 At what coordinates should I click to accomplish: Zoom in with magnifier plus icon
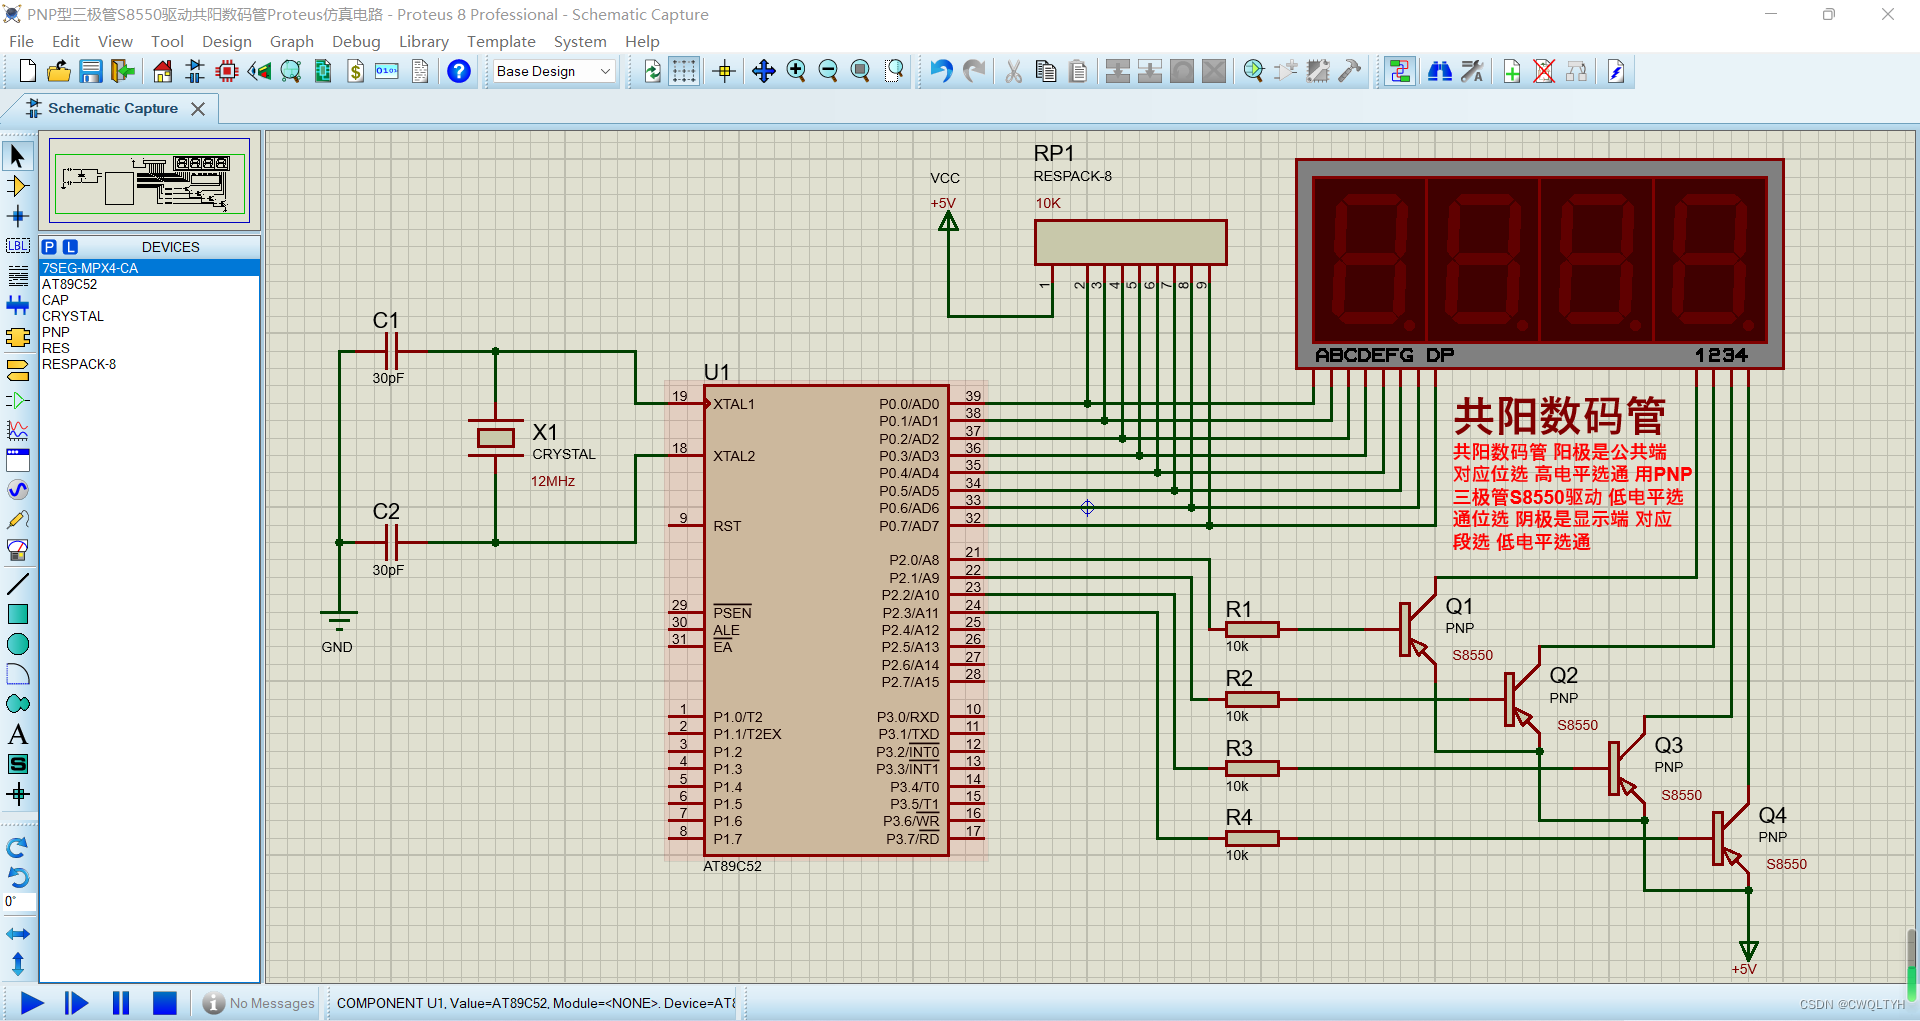[x=796, y=71]
